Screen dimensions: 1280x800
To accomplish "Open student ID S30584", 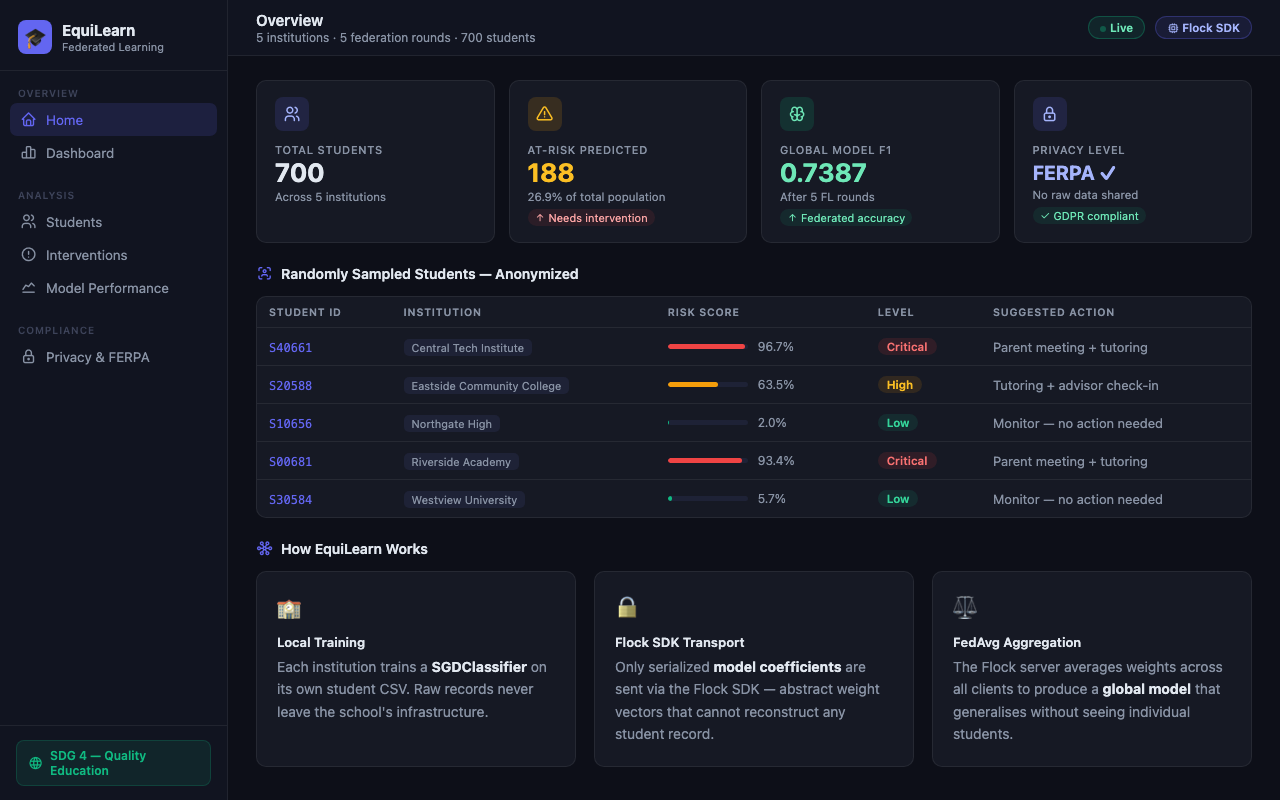I will (290, 500).
